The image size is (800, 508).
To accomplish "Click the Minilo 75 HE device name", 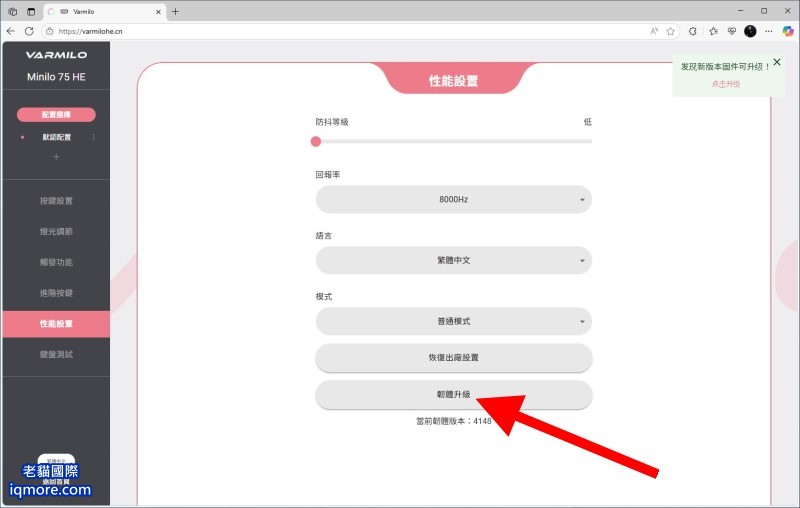I will [x=56, y=77].
